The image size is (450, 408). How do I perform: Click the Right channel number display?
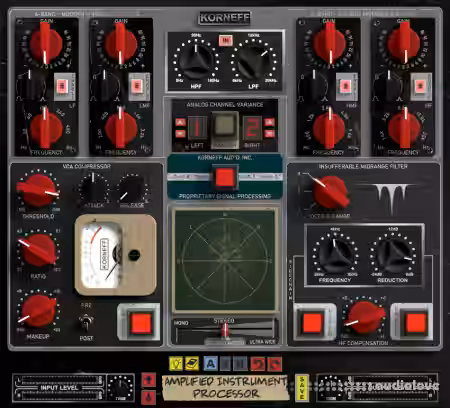click(252, 128)
